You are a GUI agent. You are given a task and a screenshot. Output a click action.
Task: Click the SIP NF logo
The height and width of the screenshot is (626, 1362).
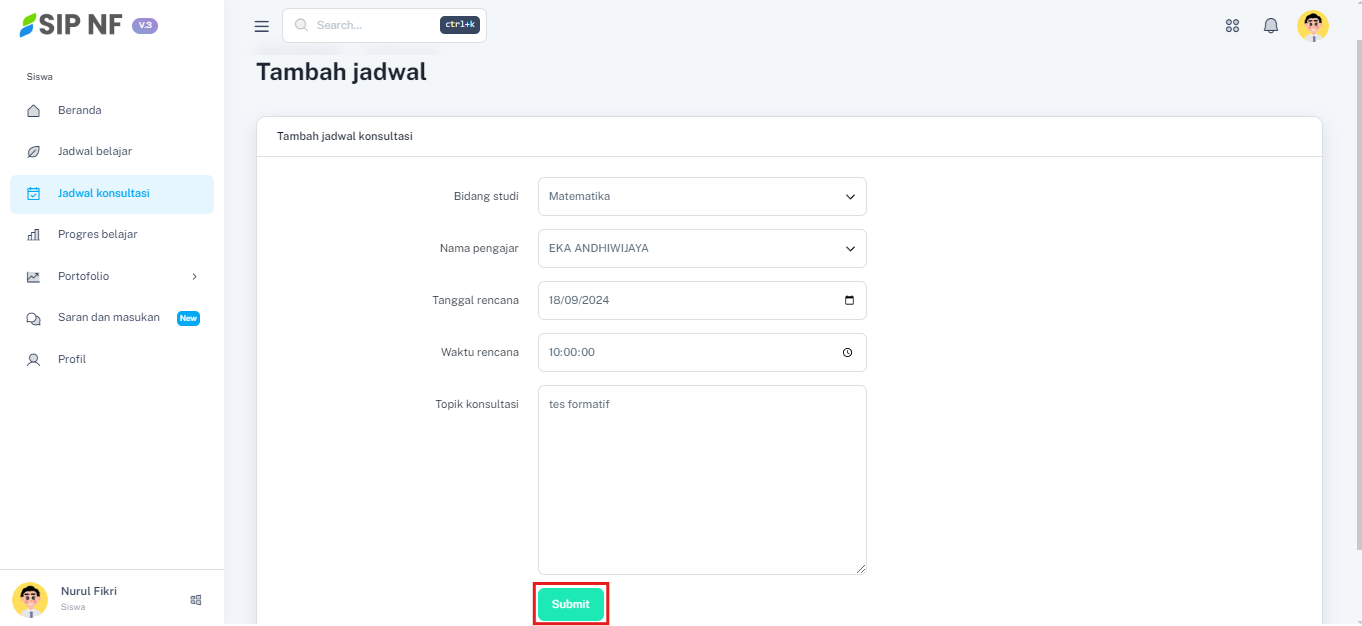(x=70, y=25)
